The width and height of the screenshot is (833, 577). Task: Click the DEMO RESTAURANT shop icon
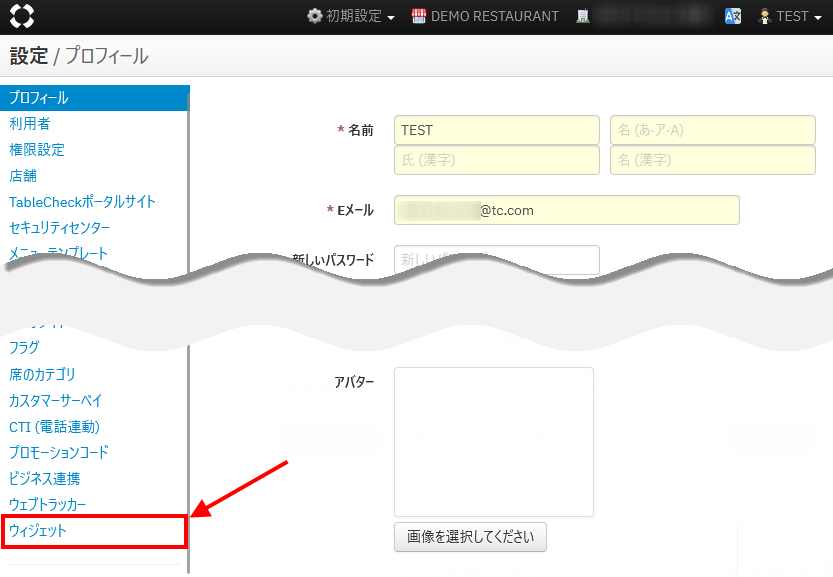pos(418,16)
